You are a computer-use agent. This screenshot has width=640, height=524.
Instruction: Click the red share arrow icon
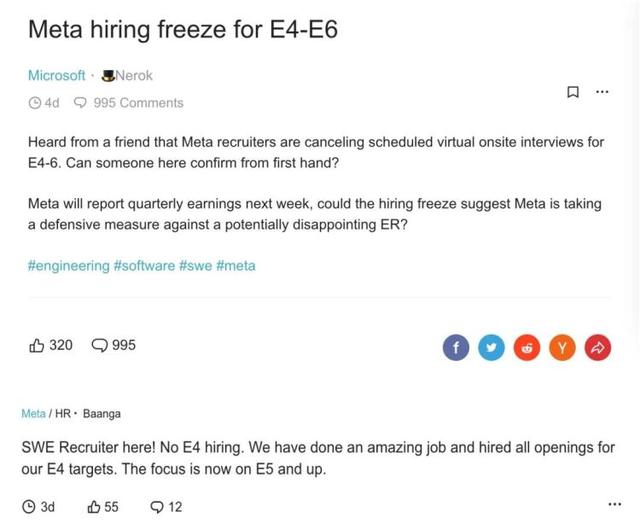point(598,348)
